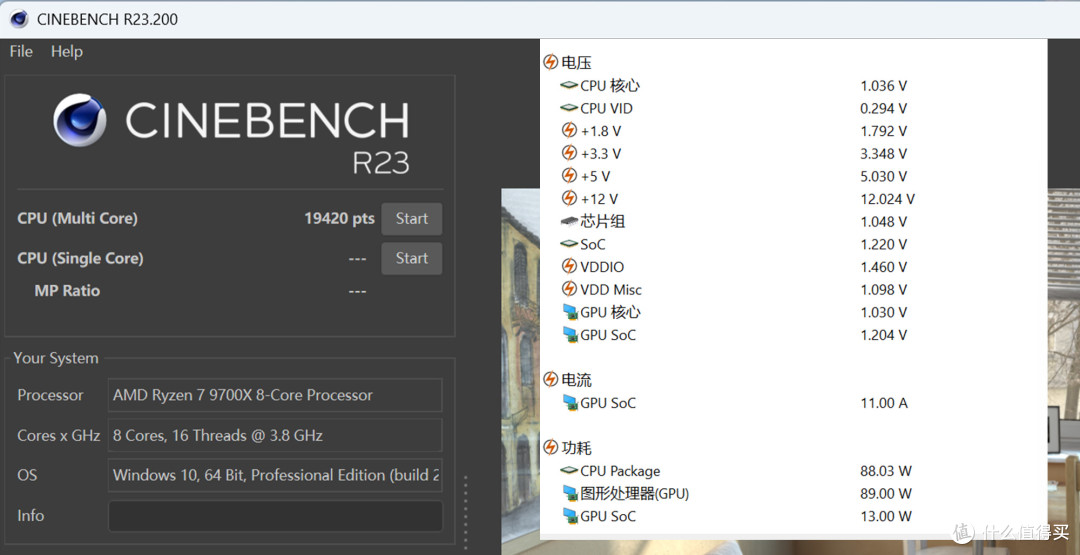Screen dimensions: 1080x555
Task: Click the GPU SoC icon in voltage section
Action: [570, 335]
